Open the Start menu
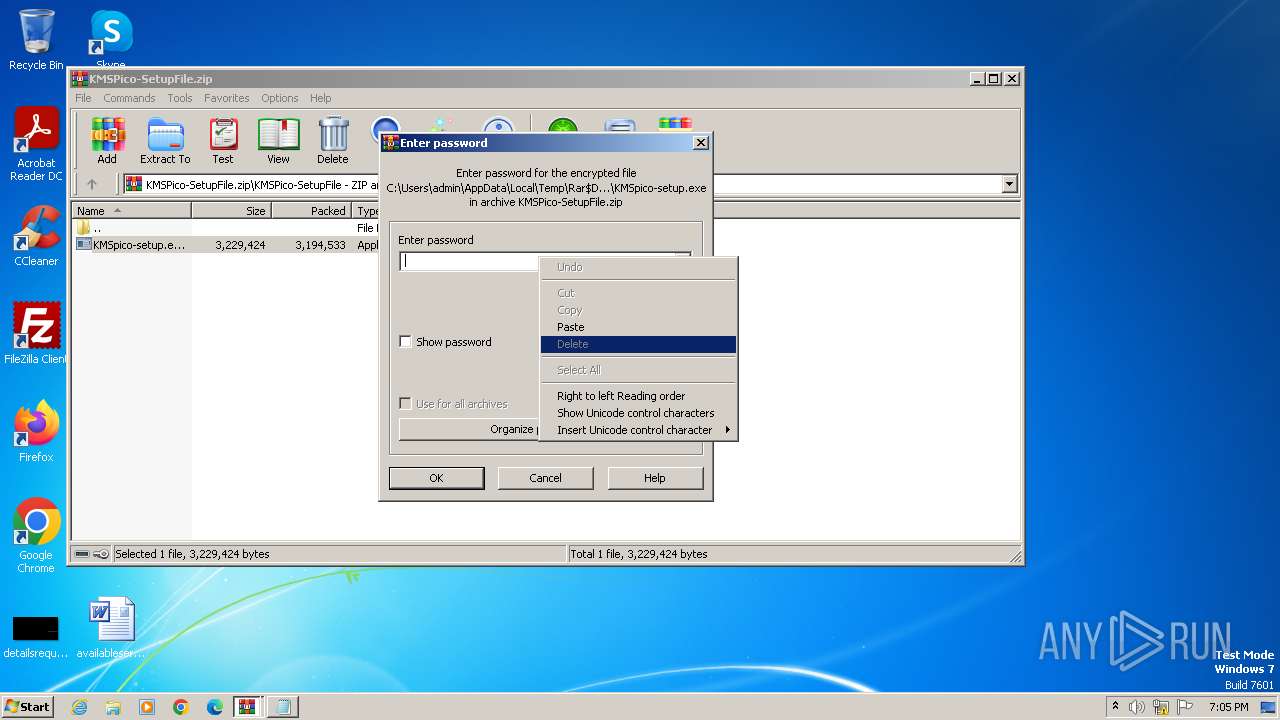 [28, 707]
